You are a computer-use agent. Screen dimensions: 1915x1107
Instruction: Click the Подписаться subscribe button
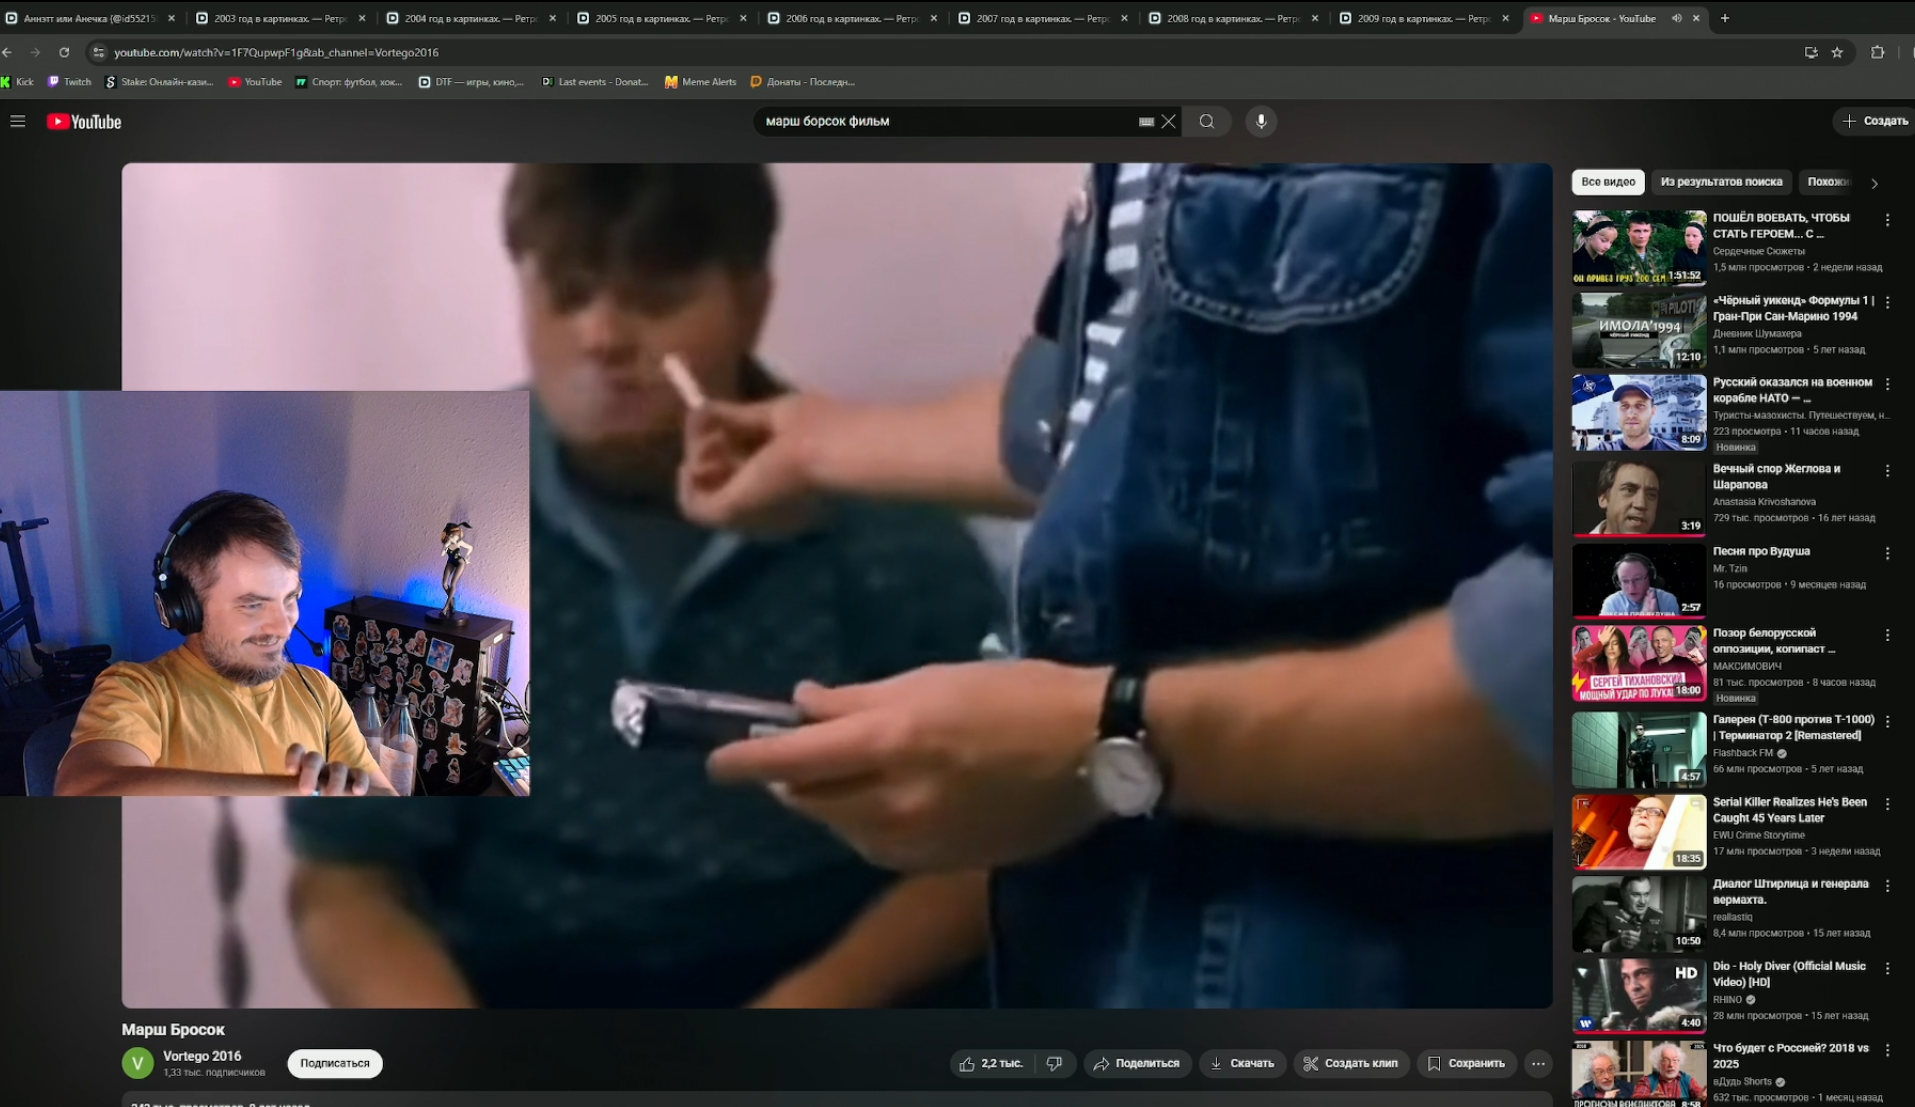coord(335,1063)
